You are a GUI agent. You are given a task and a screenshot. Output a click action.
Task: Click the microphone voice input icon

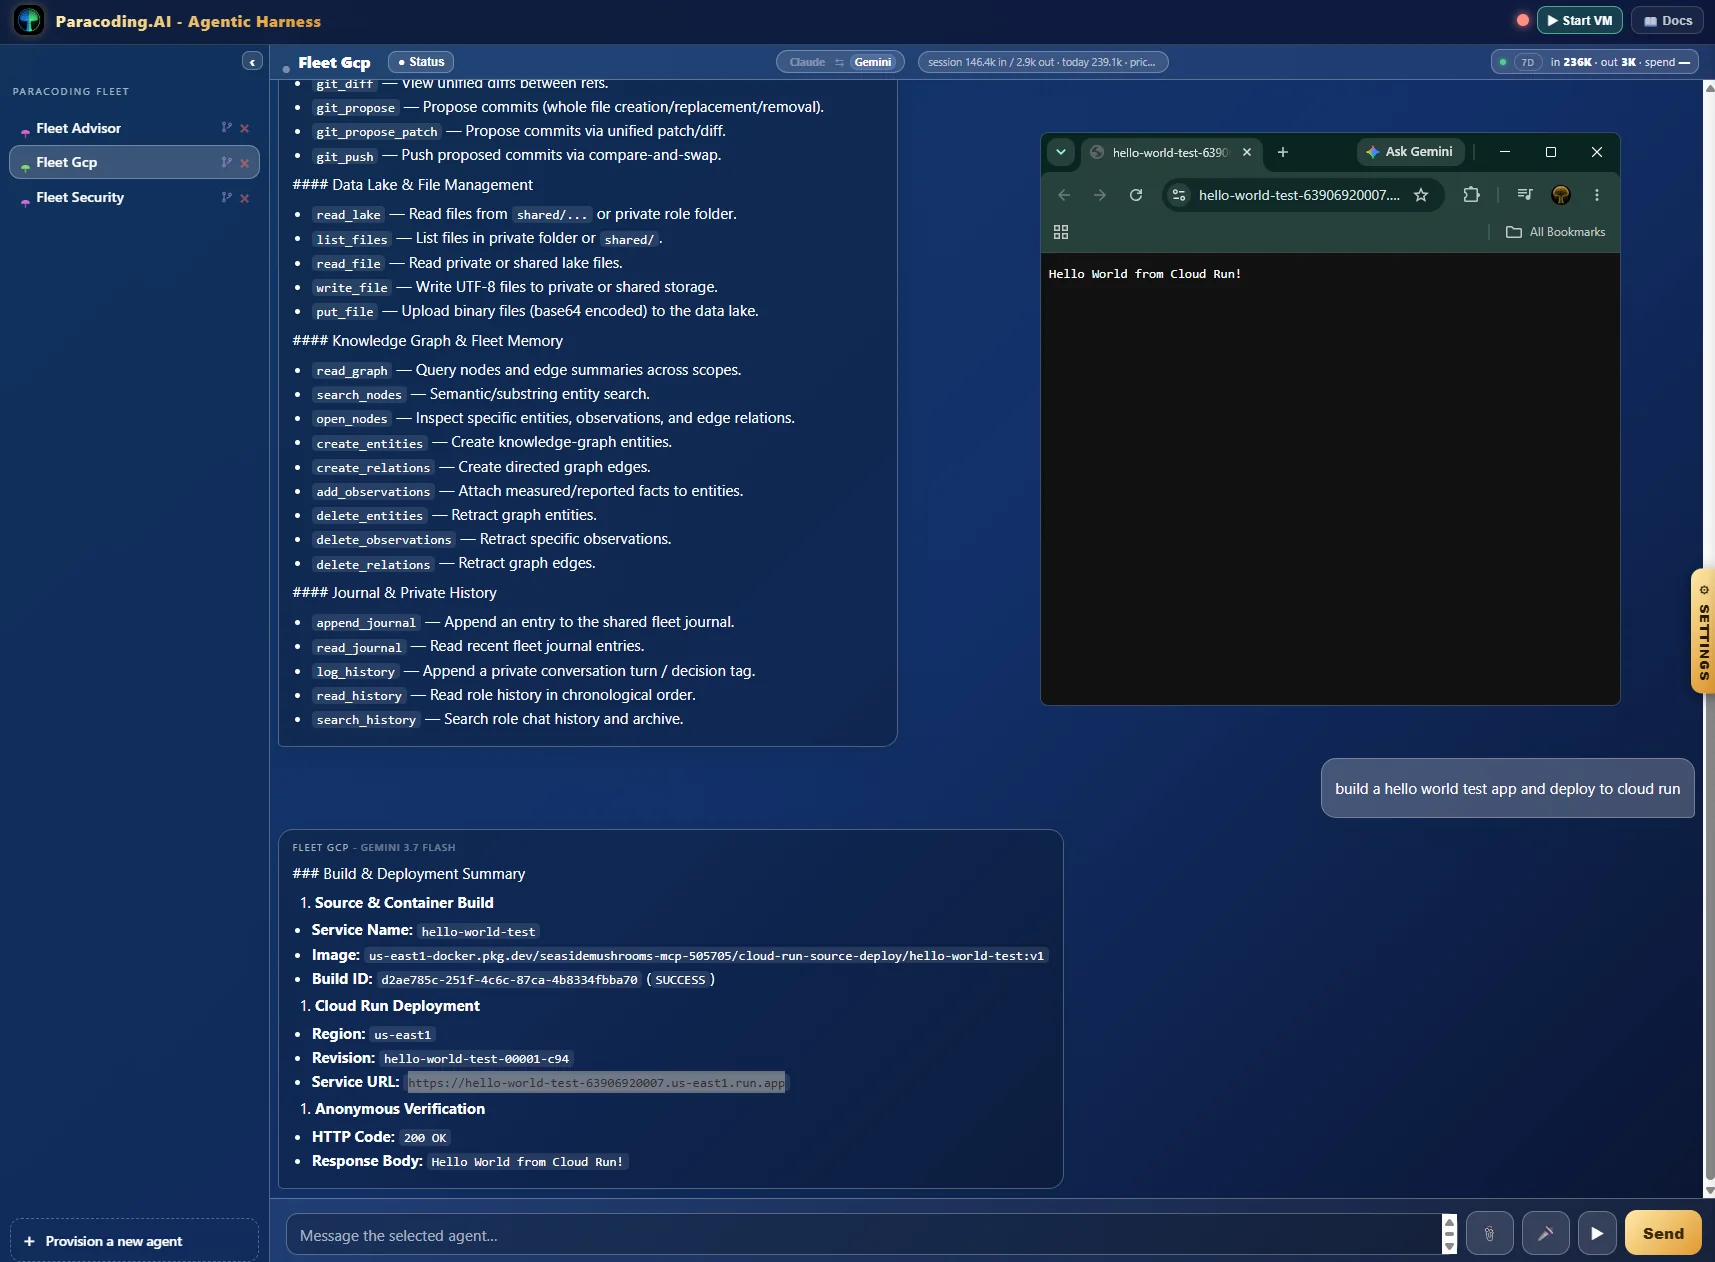[x=1545, y=1233]
